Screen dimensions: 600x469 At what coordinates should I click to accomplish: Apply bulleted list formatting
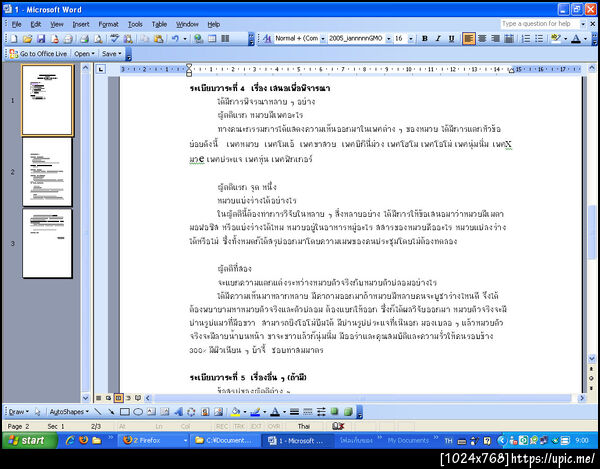tap(539, 39)
